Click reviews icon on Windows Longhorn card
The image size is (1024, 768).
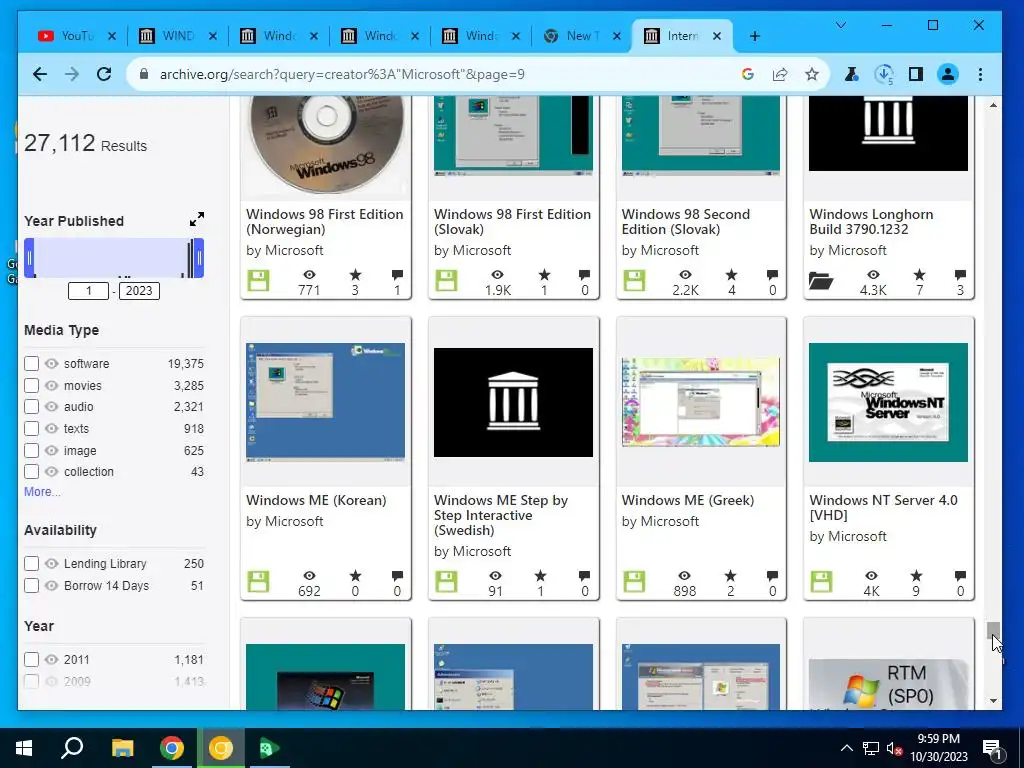point(960,274)
